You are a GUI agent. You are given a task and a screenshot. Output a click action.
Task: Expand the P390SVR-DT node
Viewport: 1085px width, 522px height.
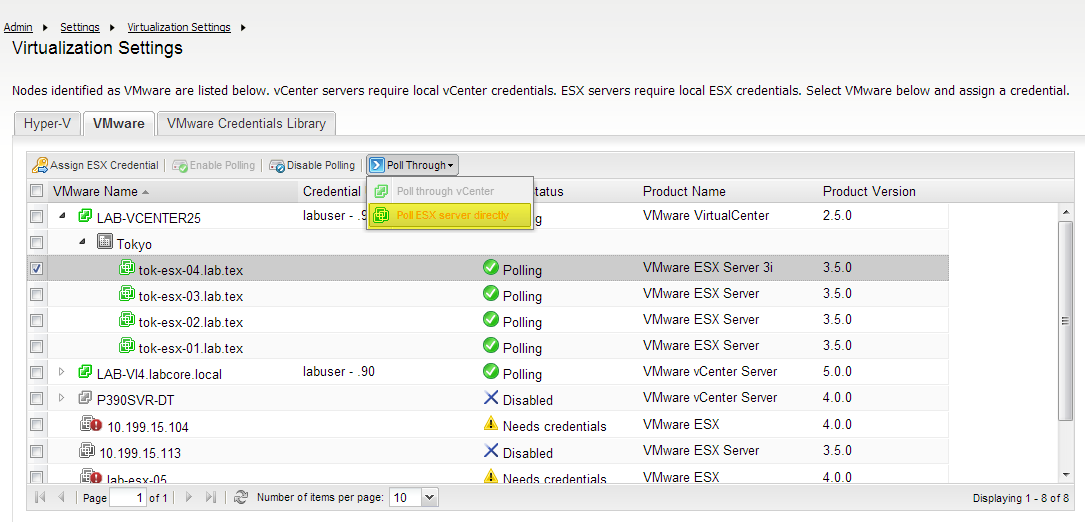tap(62, 397)
